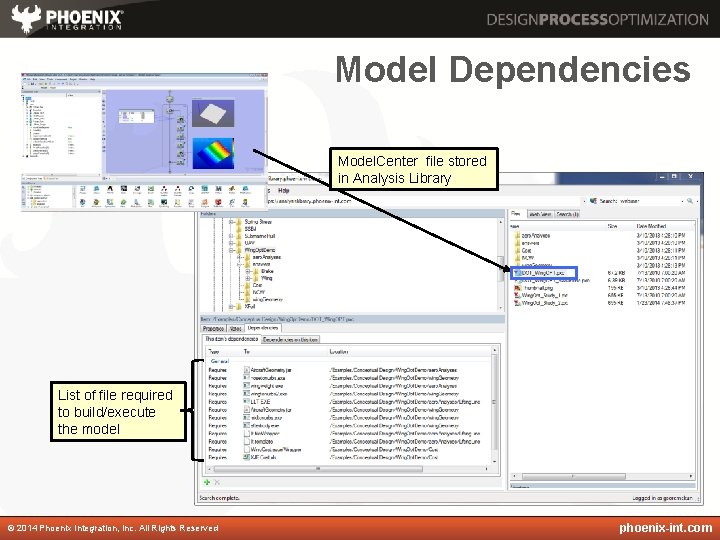Image resolution: width=720 pixels, height=540 pixels.
Task: Select the highlighted 001_WingOpt1.pxc file
Action: click(x=543, y=273)
